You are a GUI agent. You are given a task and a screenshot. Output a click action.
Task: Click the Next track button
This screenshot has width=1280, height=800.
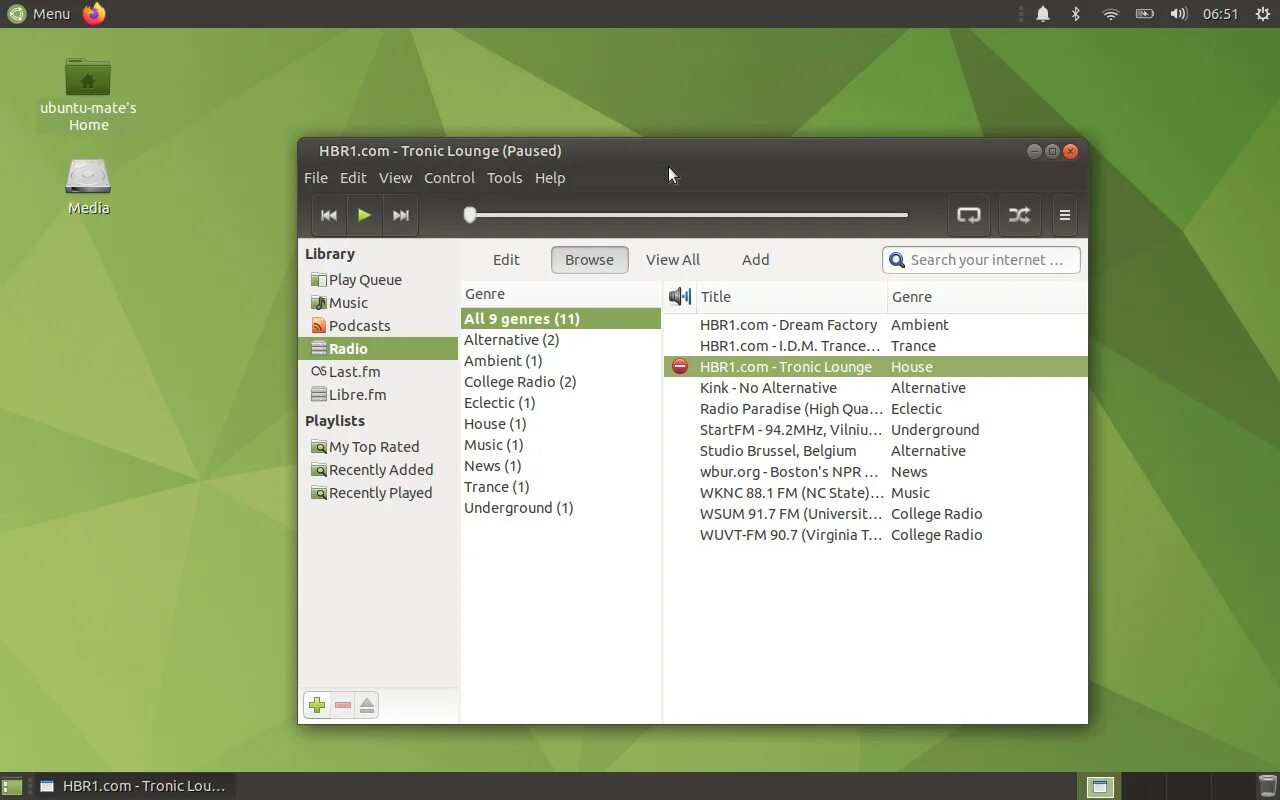point(401,215)
